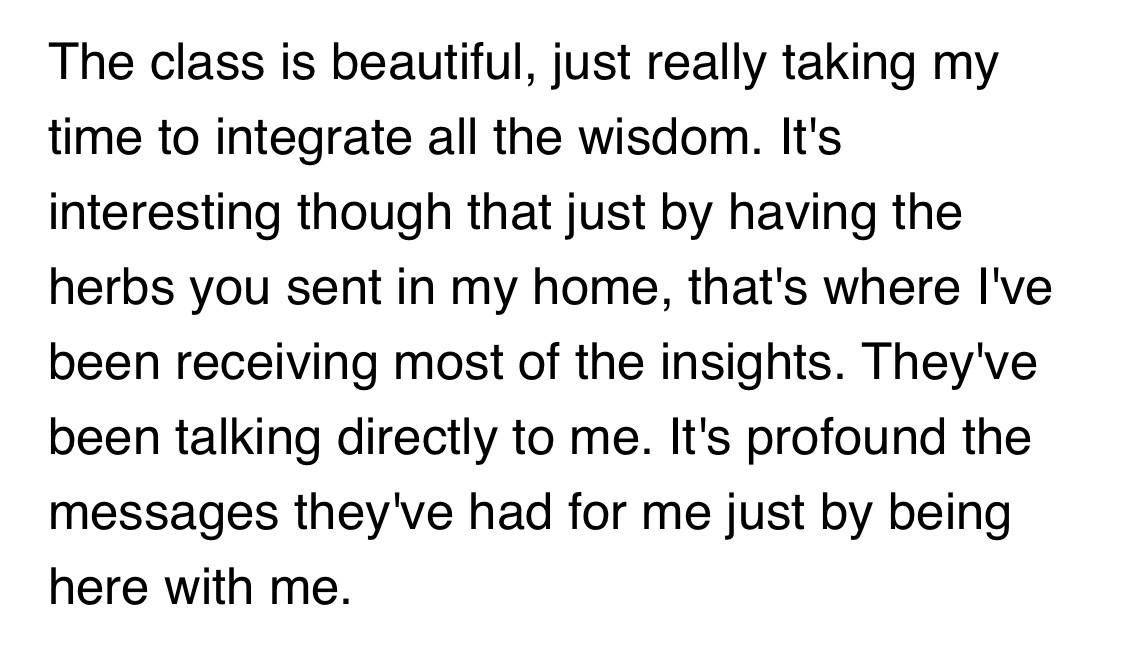Place cursor on the word "integrate"

pos(313,138)
